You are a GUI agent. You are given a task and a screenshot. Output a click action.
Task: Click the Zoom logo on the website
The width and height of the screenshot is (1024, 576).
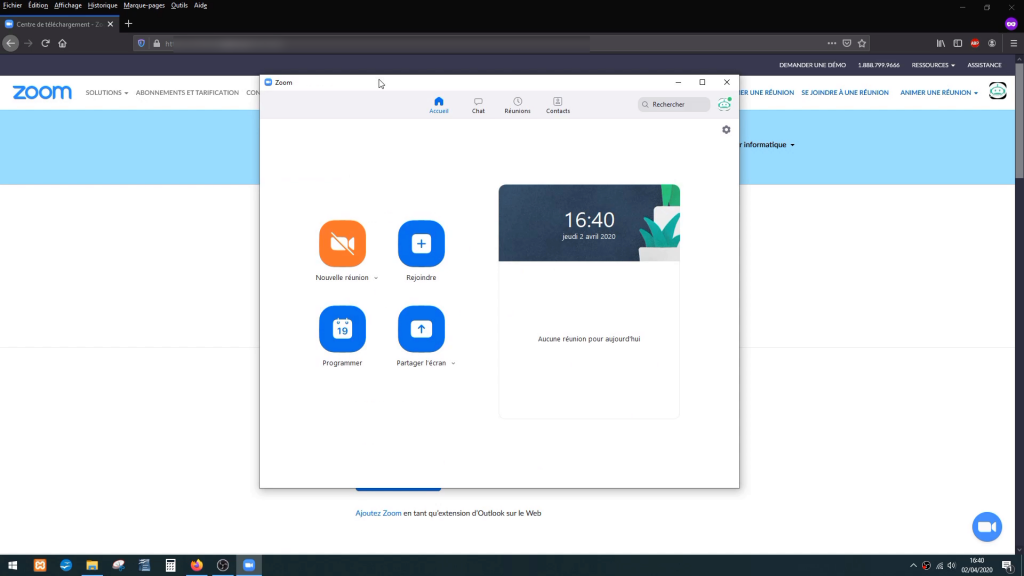click(42, 92)
